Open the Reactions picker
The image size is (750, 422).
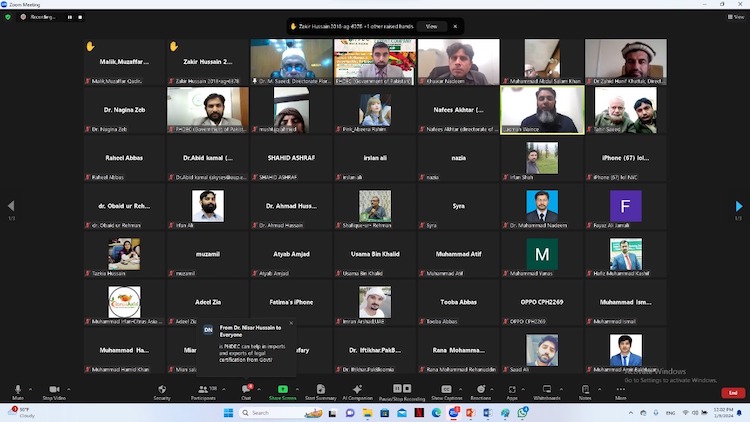[x=481, y=391]
